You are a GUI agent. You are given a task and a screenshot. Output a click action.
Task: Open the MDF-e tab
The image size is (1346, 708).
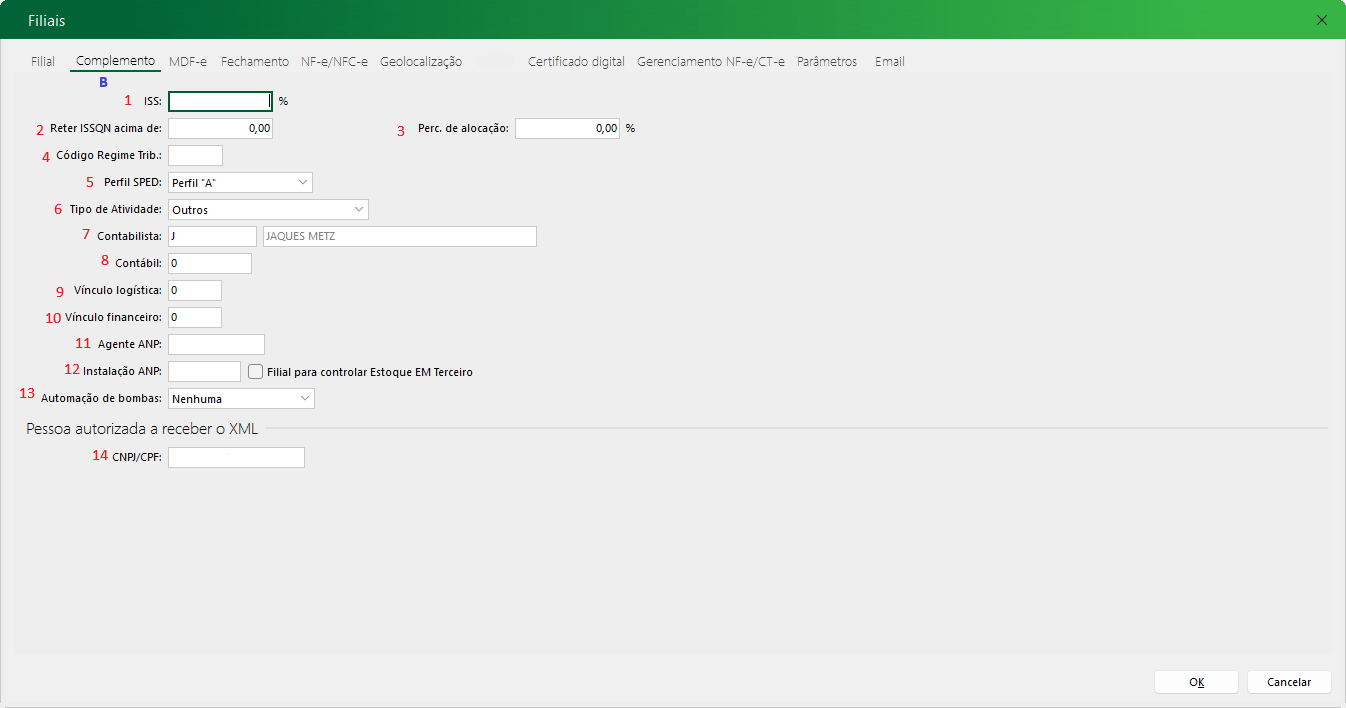pyautogui.click(x=188, y=62)
